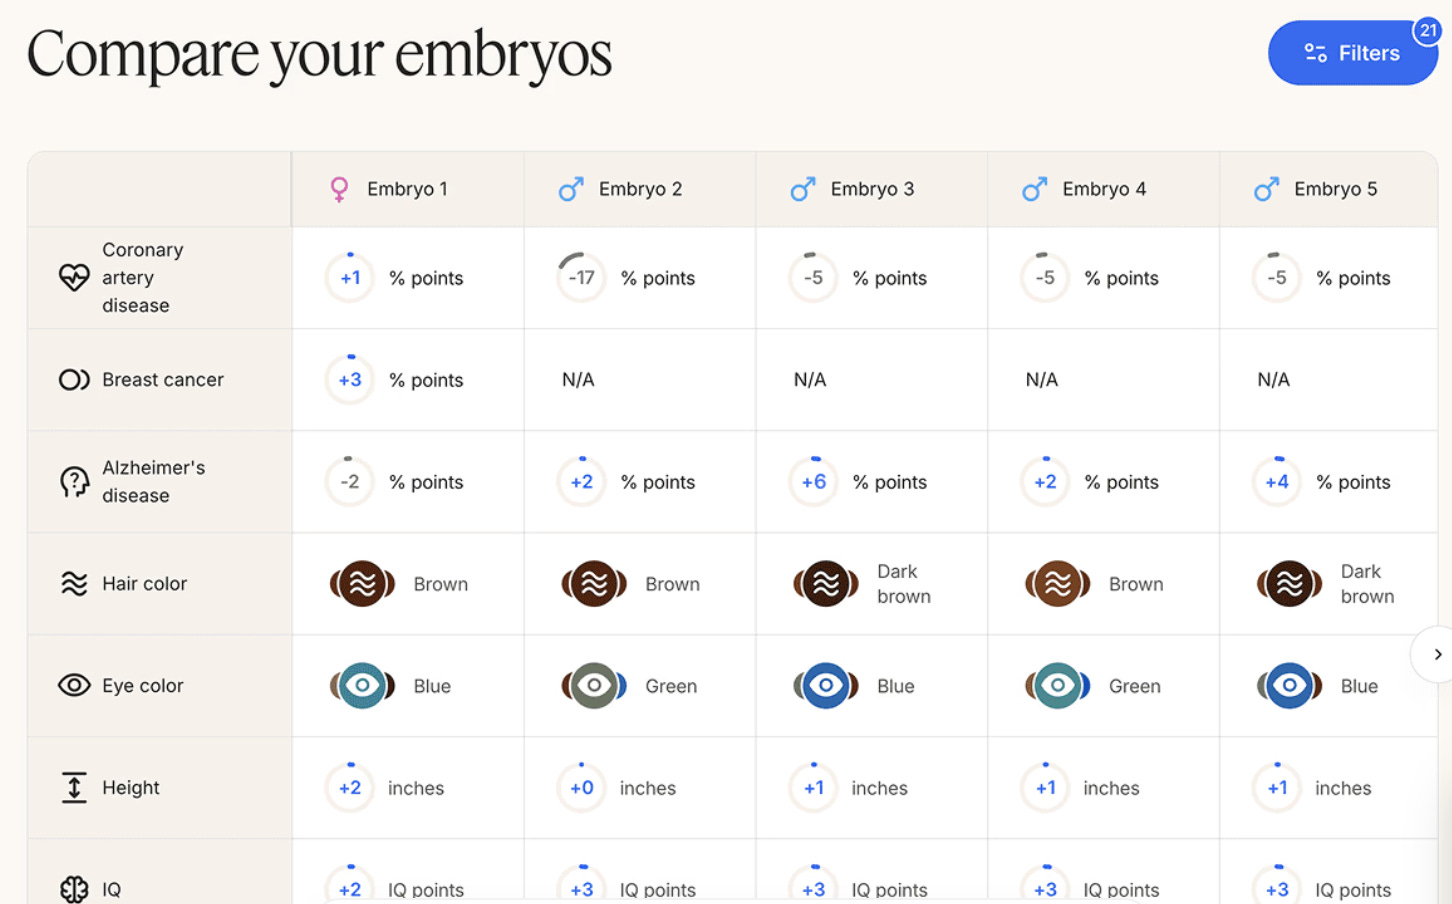
Task: Click Embryo 1 height +2 inches dial
Action: tap(350, 788)
